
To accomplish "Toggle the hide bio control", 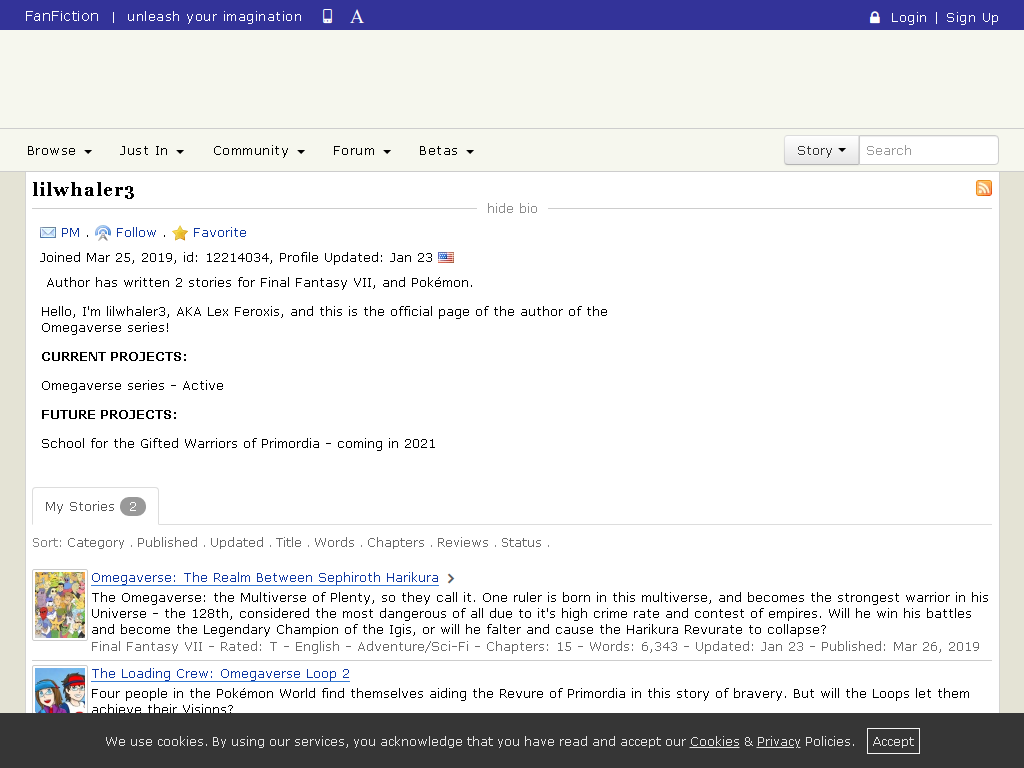I will (512, 208).
